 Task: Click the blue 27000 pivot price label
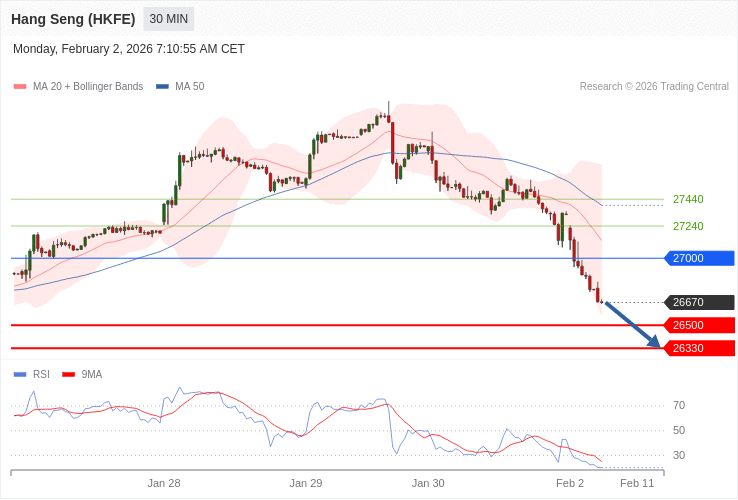pyautogui.click(x=699, y=258)
